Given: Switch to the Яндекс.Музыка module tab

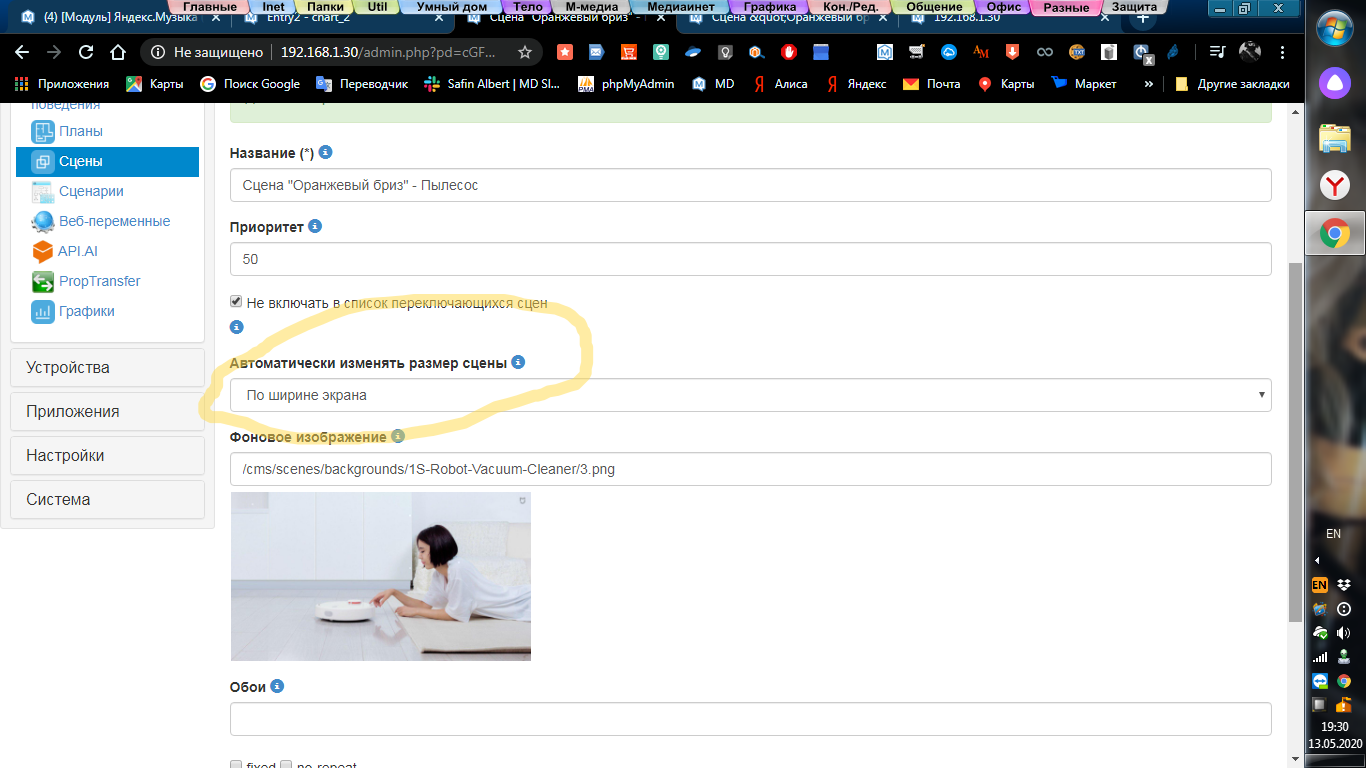Looking at the screenshot, I should [120, 18].
